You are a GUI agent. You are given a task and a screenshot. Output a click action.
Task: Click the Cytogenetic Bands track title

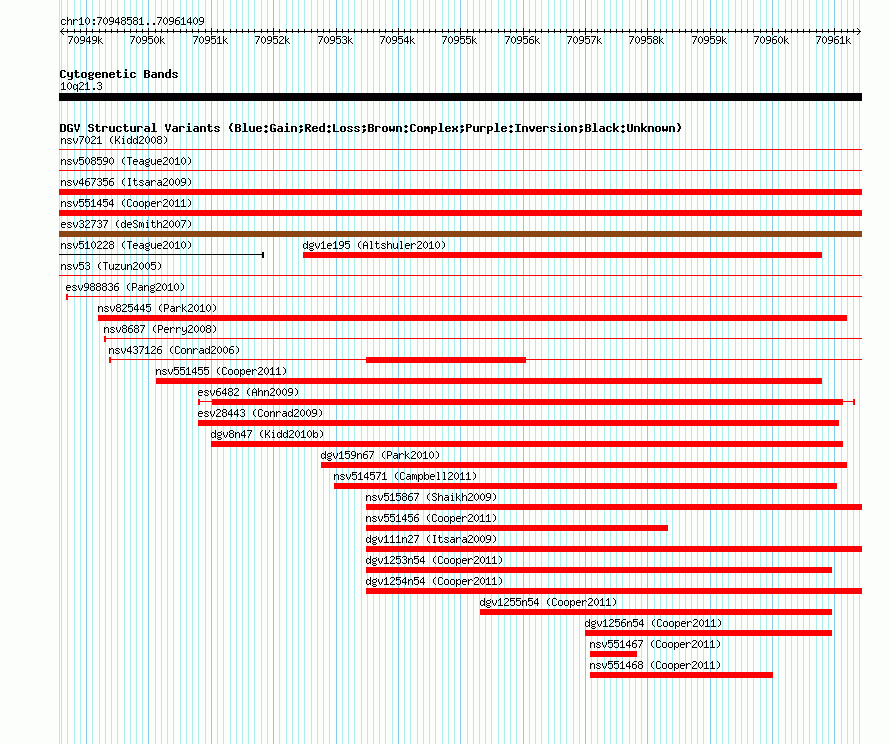[x=119, y=74]
